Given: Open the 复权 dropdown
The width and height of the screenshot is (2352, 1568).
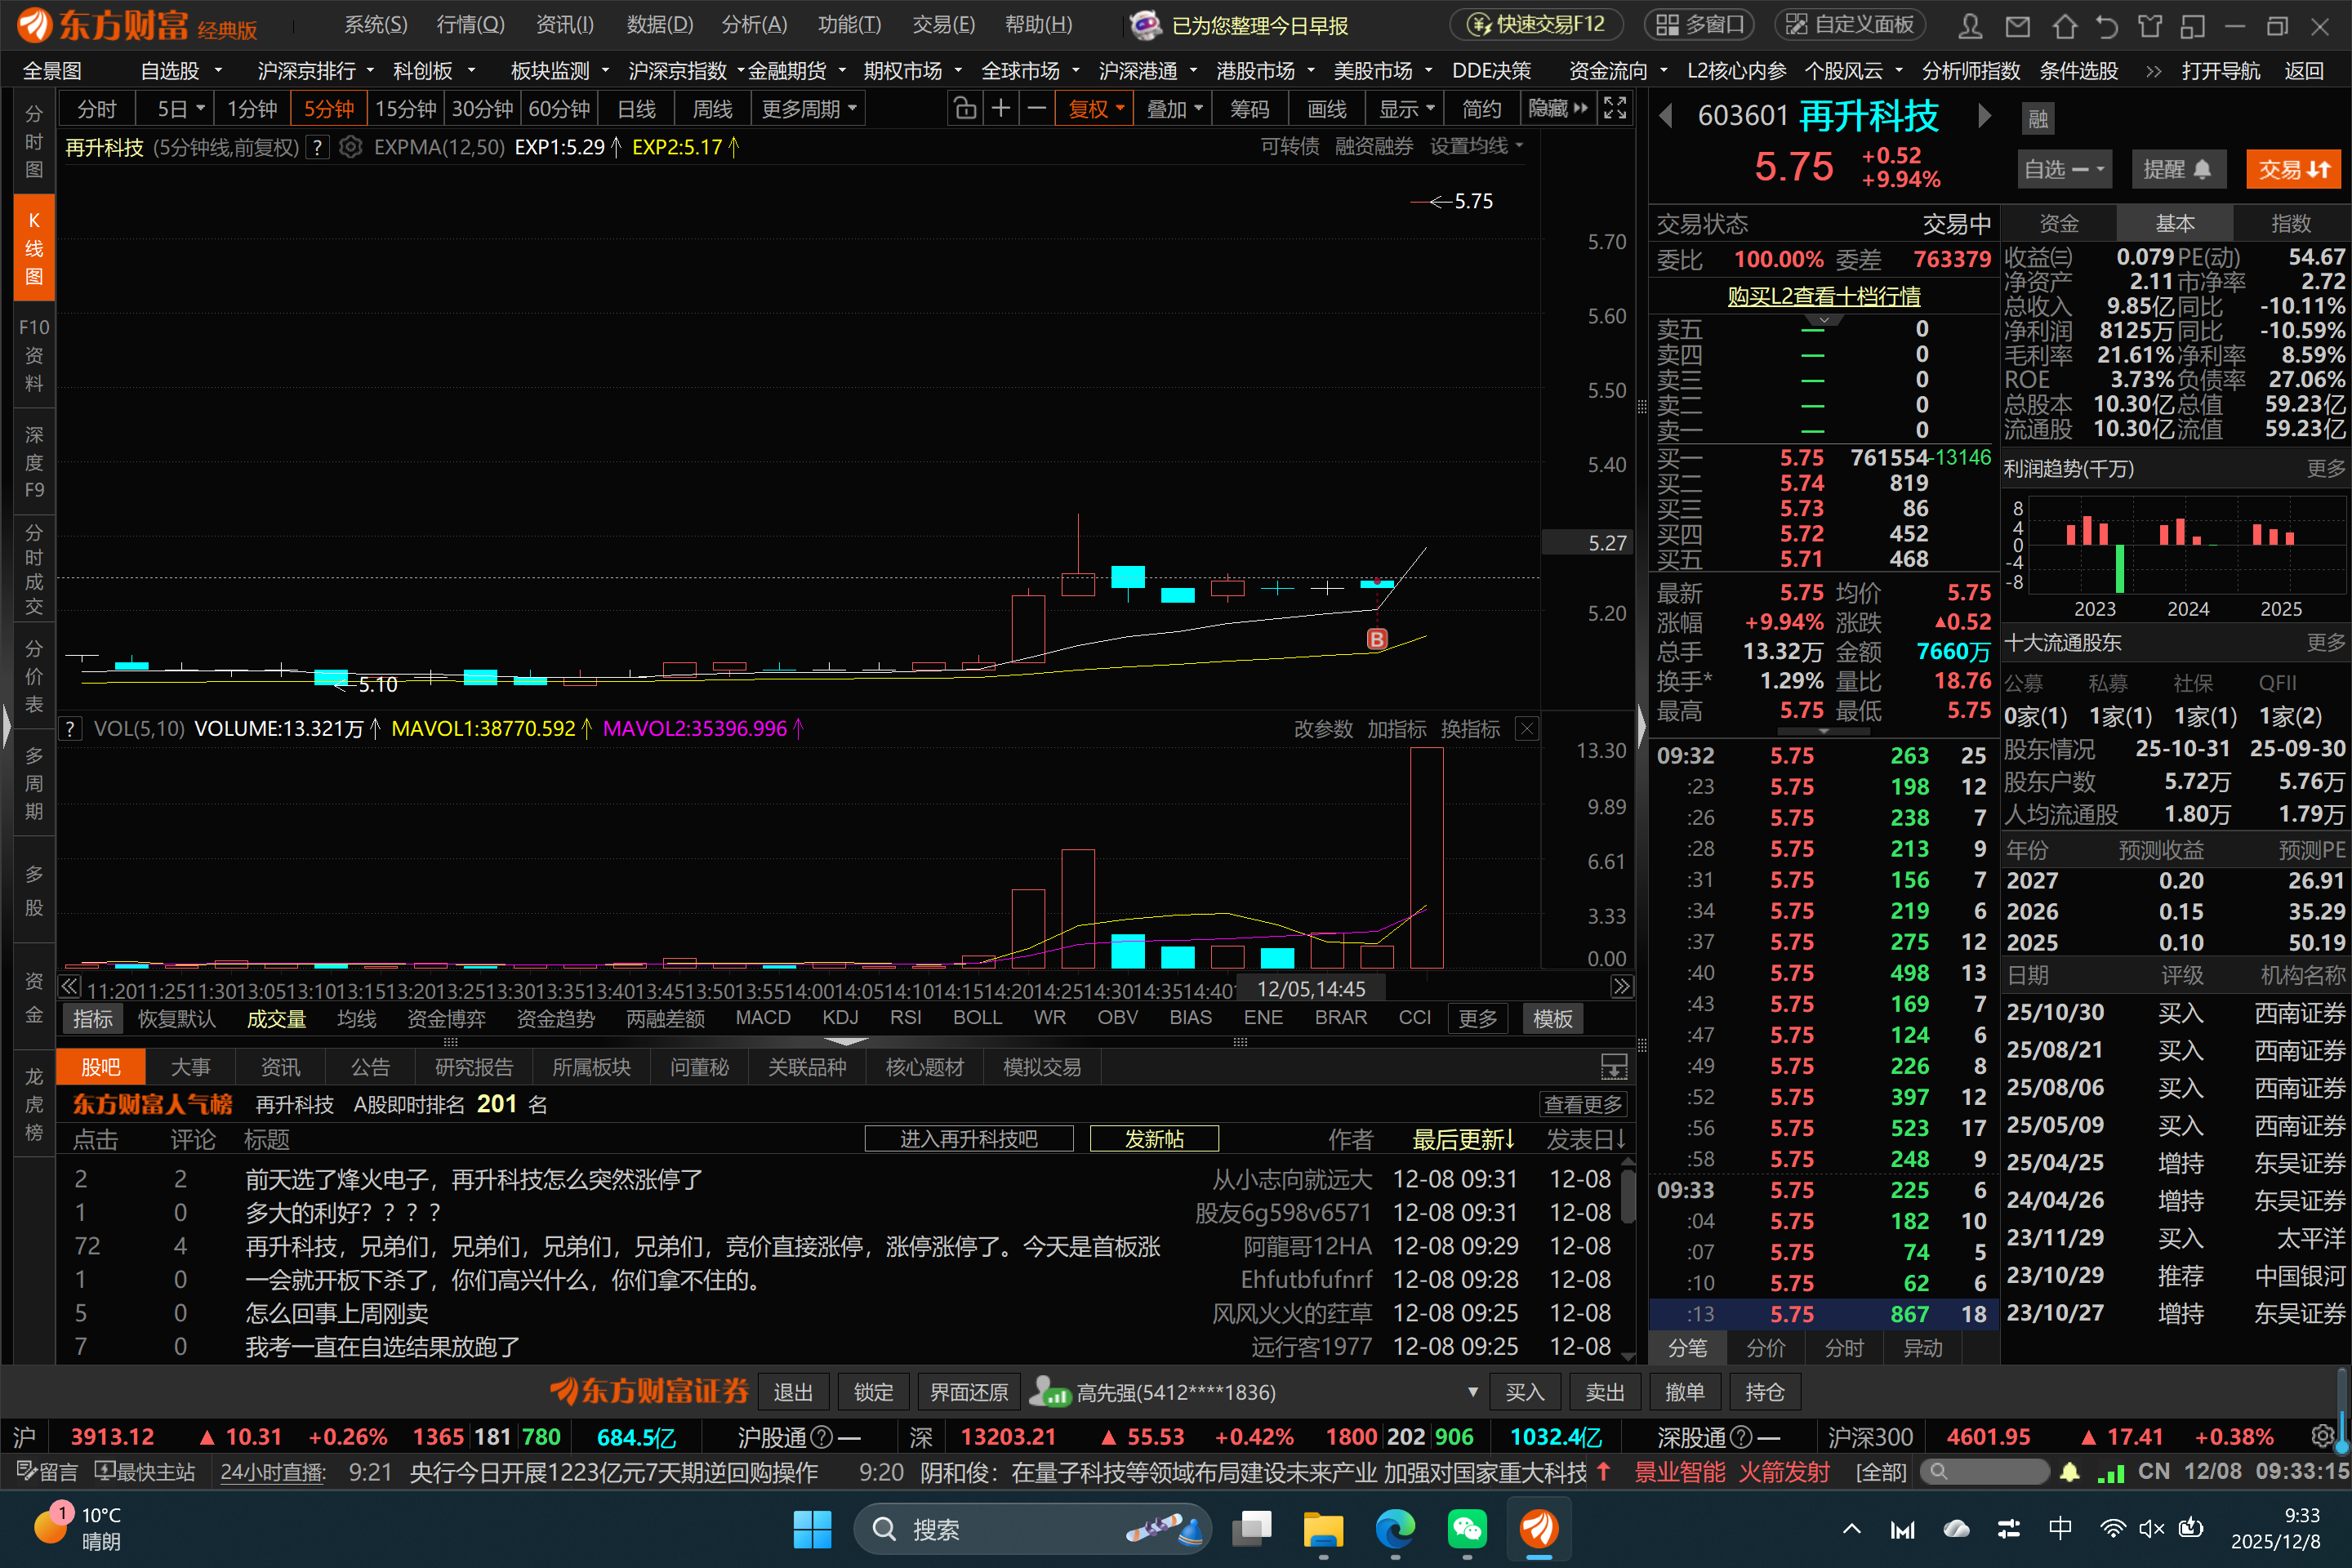Looking at the screenshot, I should (1096, 109).
